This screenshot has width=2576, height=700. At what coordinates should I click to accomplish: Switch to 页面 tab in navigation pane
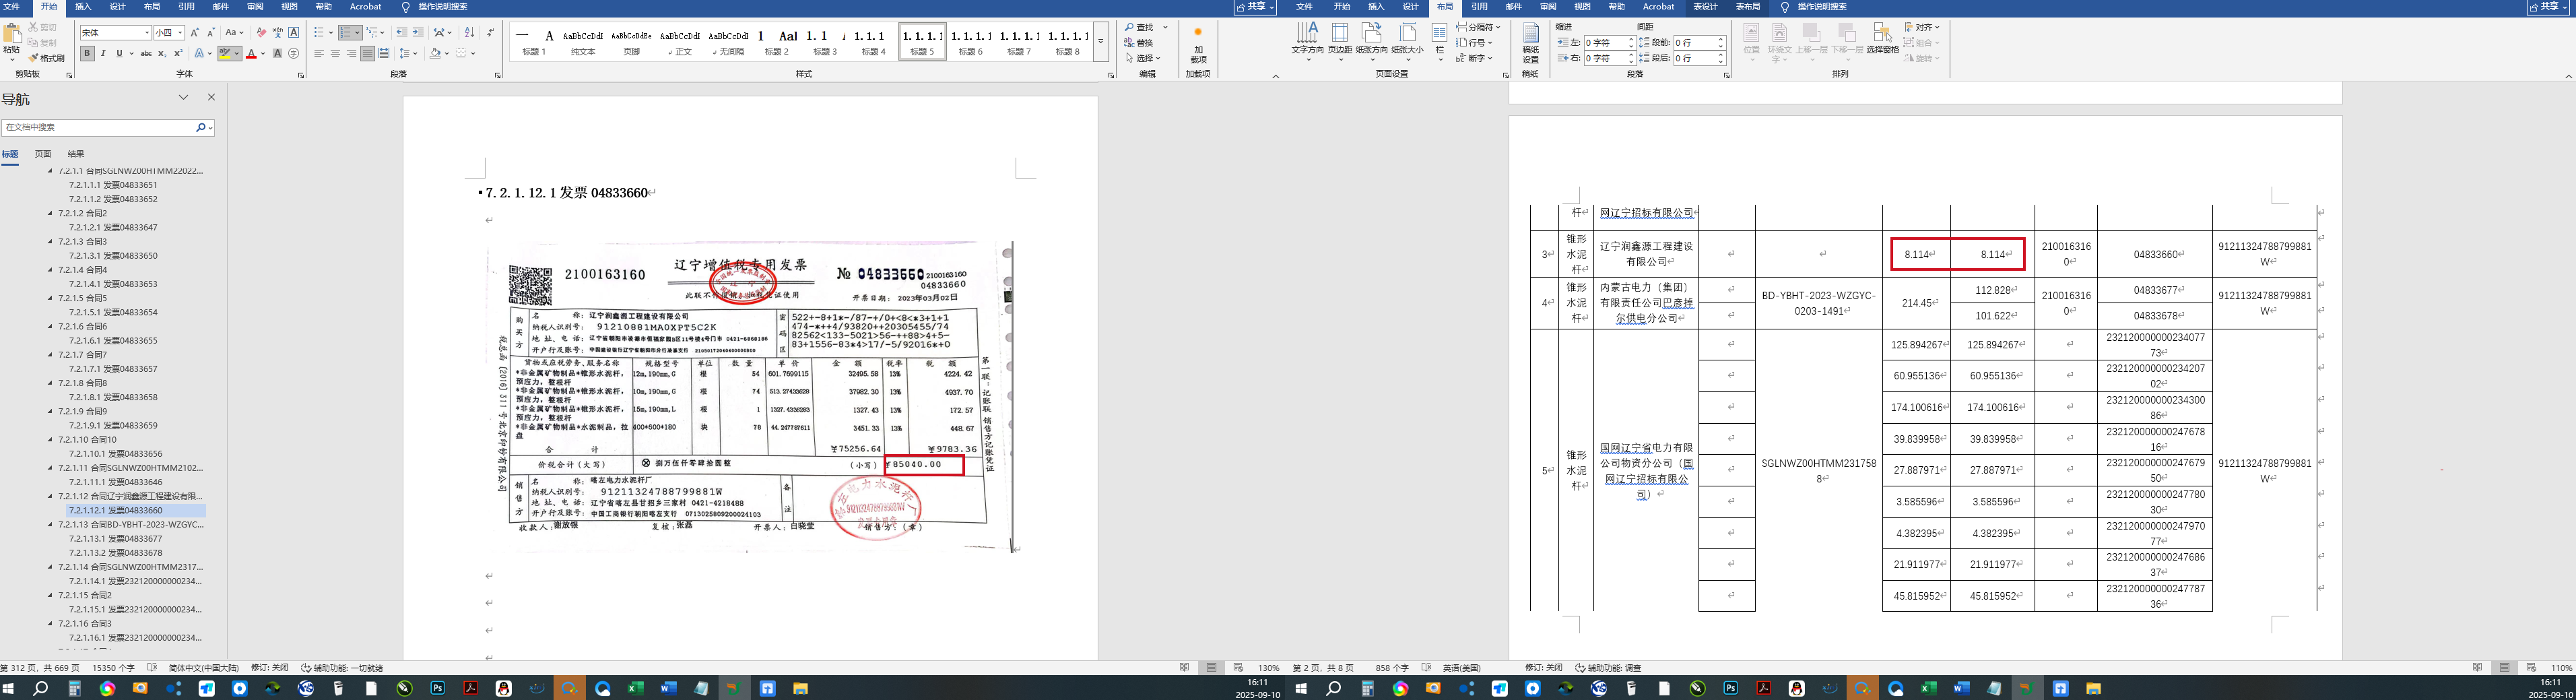pos(43,154)
